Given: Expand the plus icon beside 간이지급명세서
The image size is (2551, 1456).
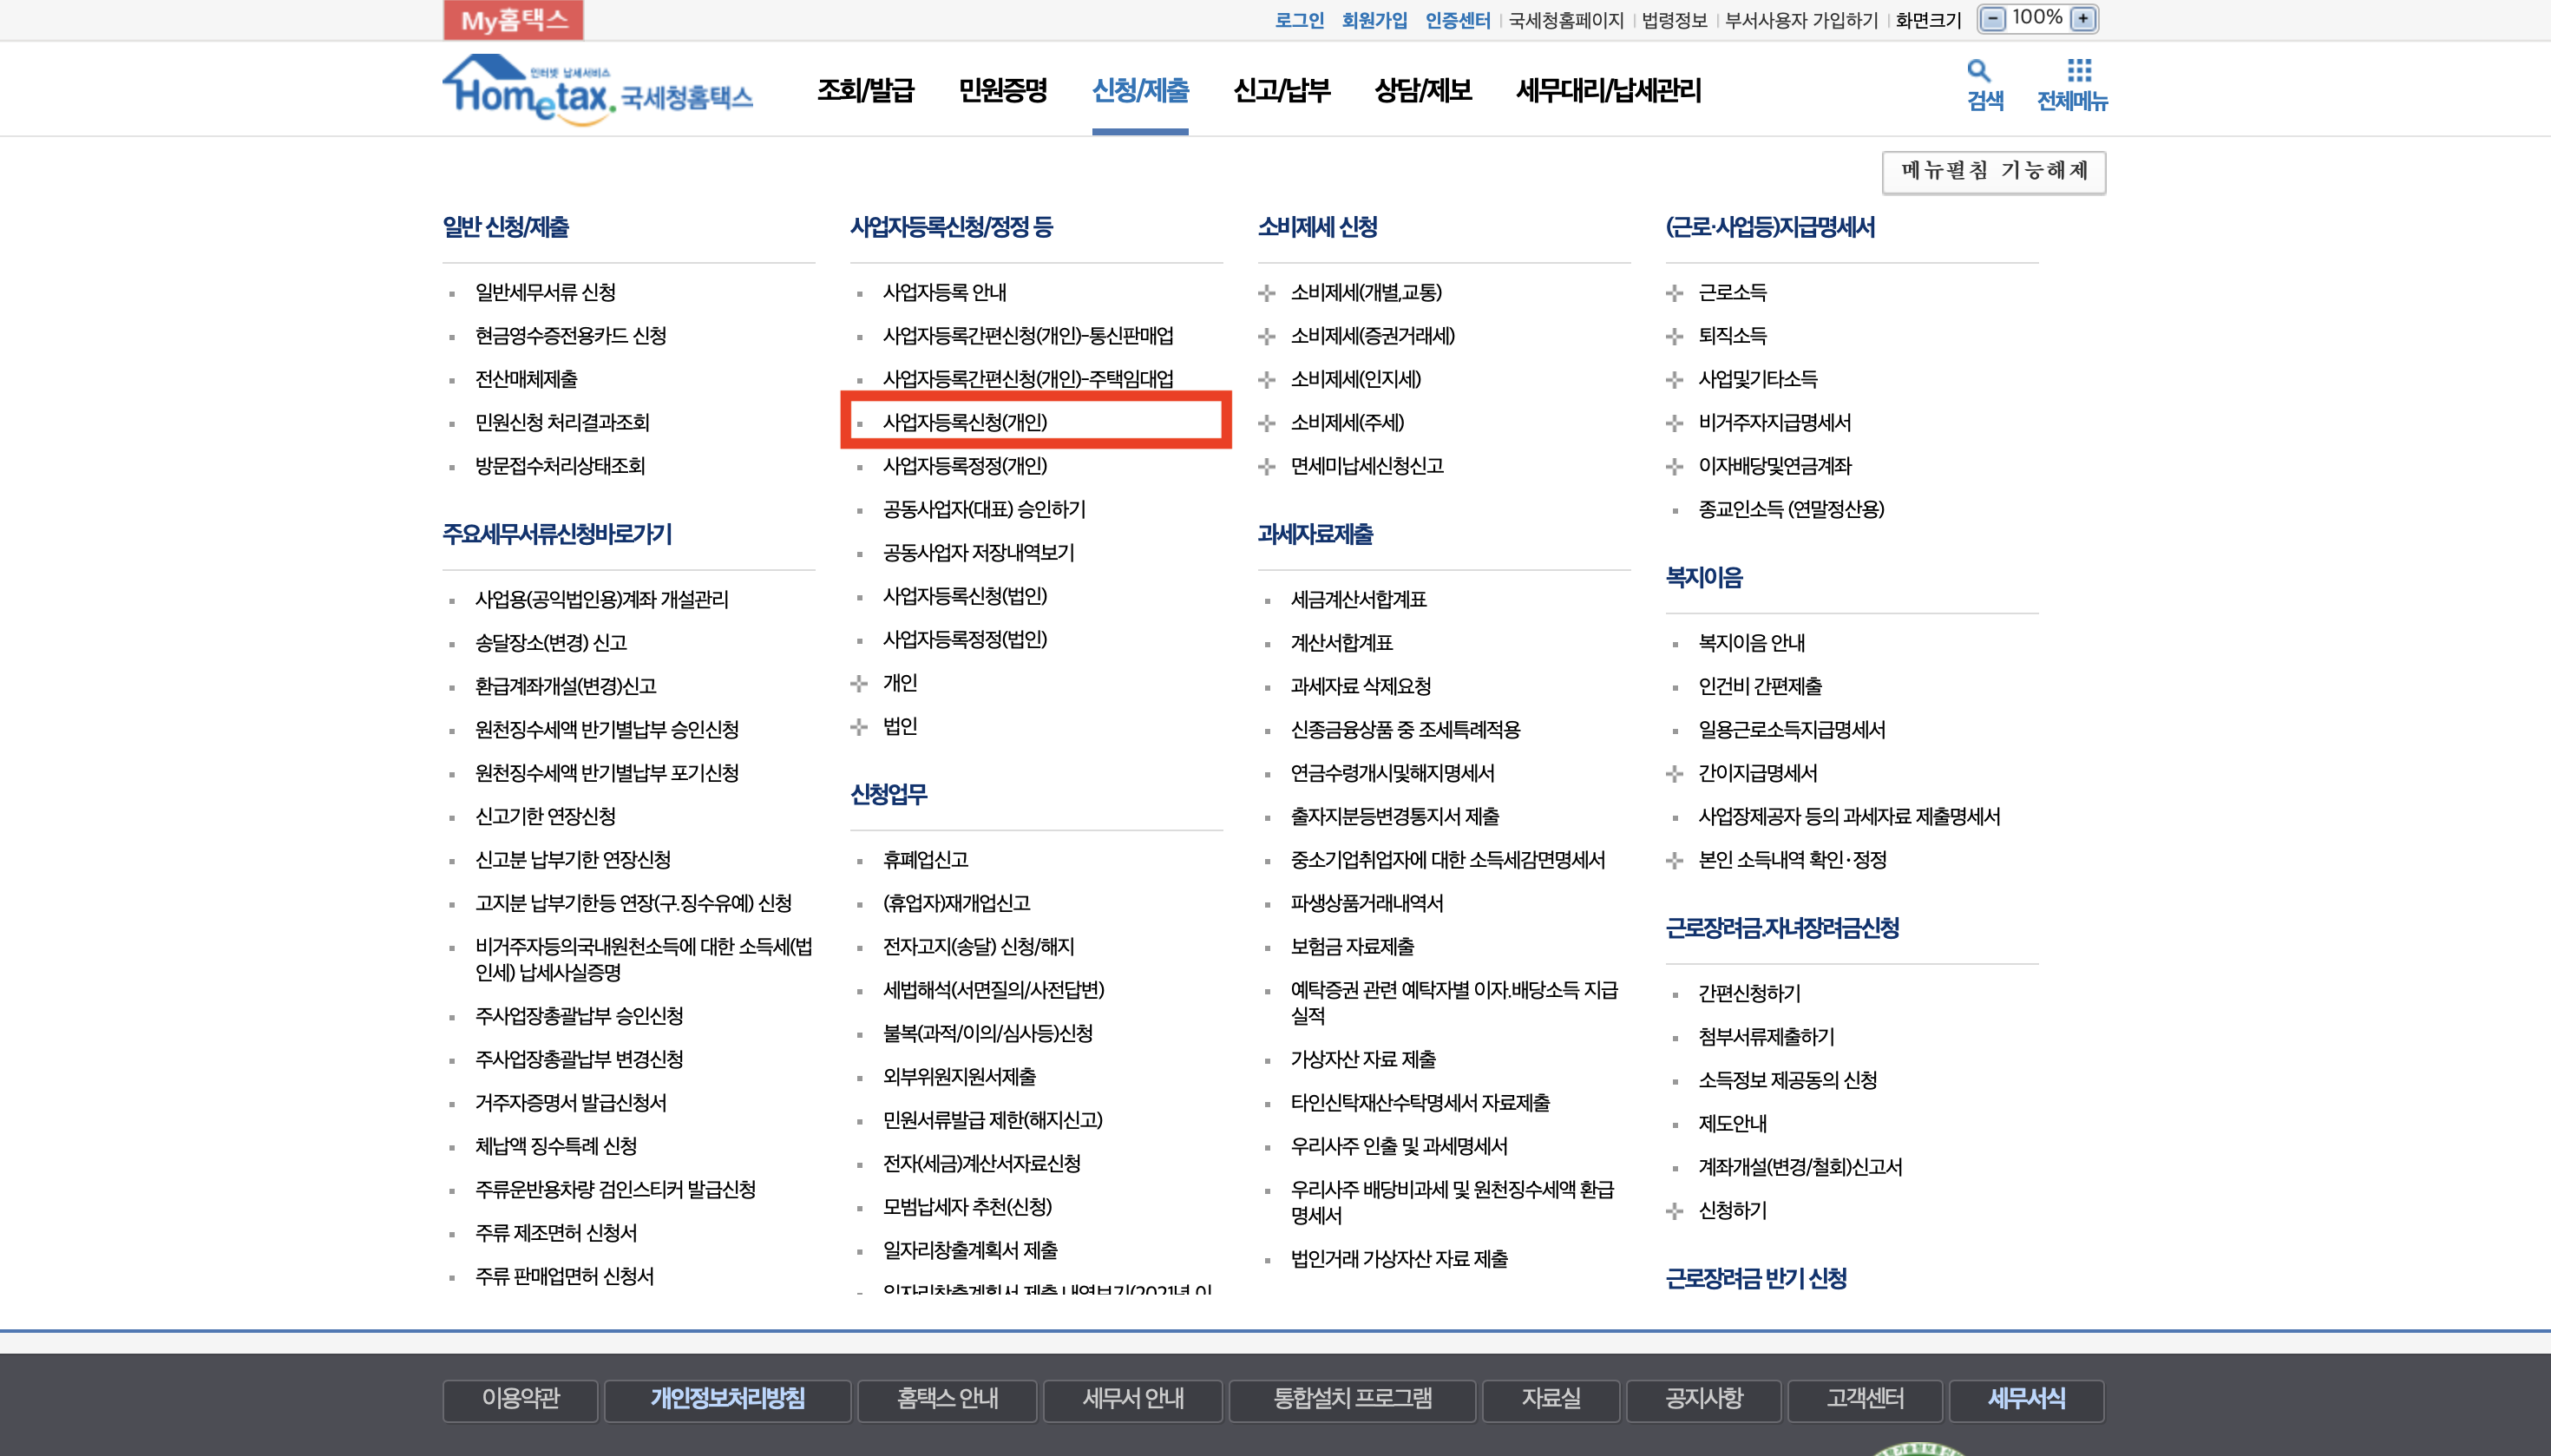Looking at the screenshot, I should pyautogui.click(x=1674, y=773).
